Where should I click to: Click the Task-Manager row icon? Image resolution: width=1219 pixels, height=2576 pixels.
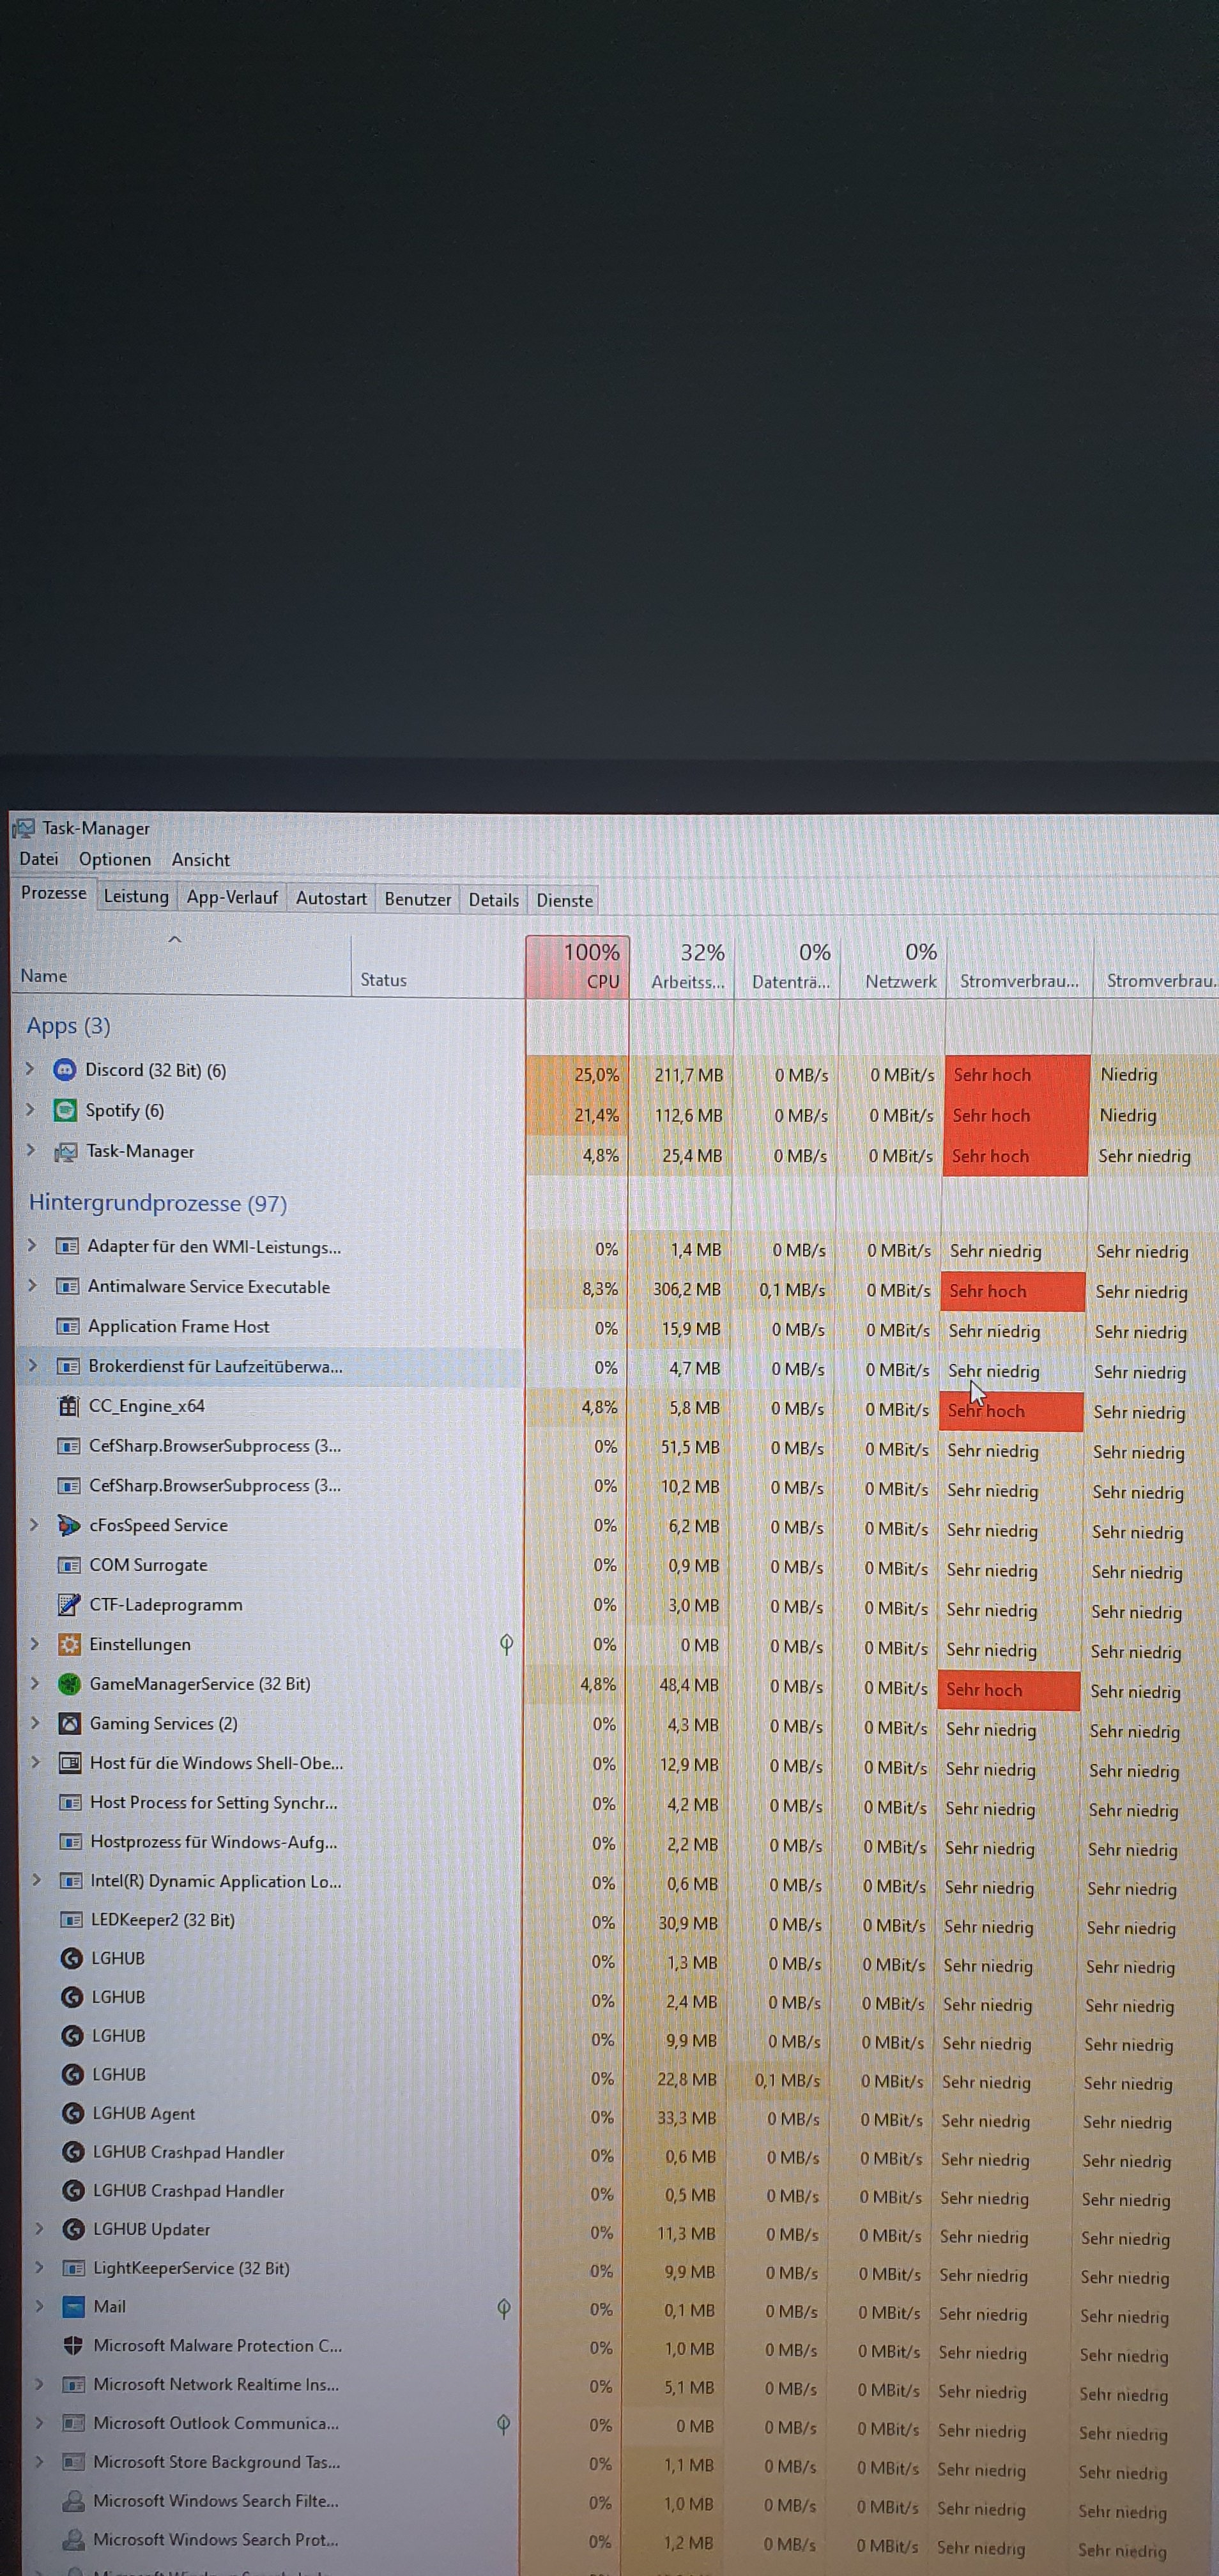coord(66,1152)
